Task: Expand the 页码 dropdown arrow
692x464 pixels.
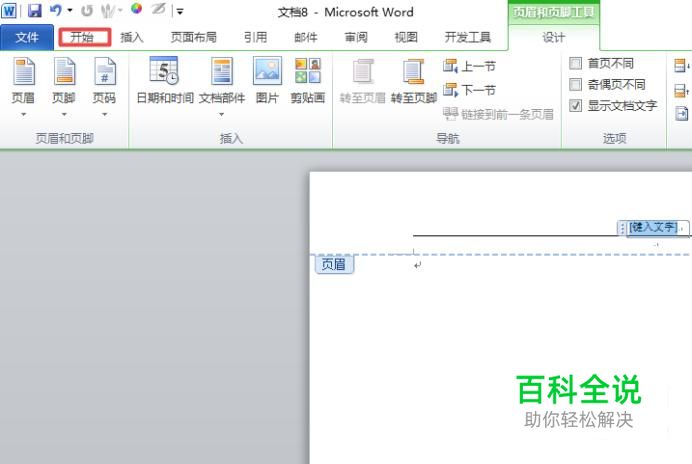Action: 105,114
